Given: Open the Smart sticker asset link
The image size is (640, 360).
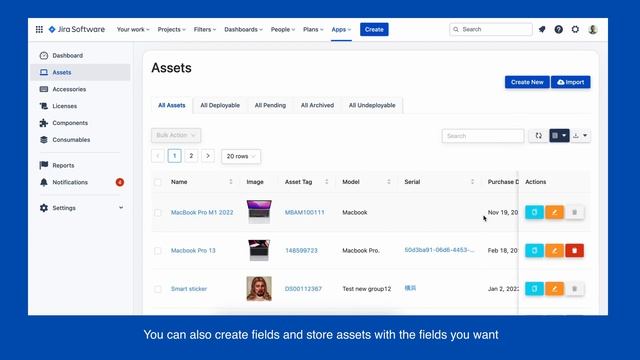Looking at the screenshot, I should click(x=189, y=289).
